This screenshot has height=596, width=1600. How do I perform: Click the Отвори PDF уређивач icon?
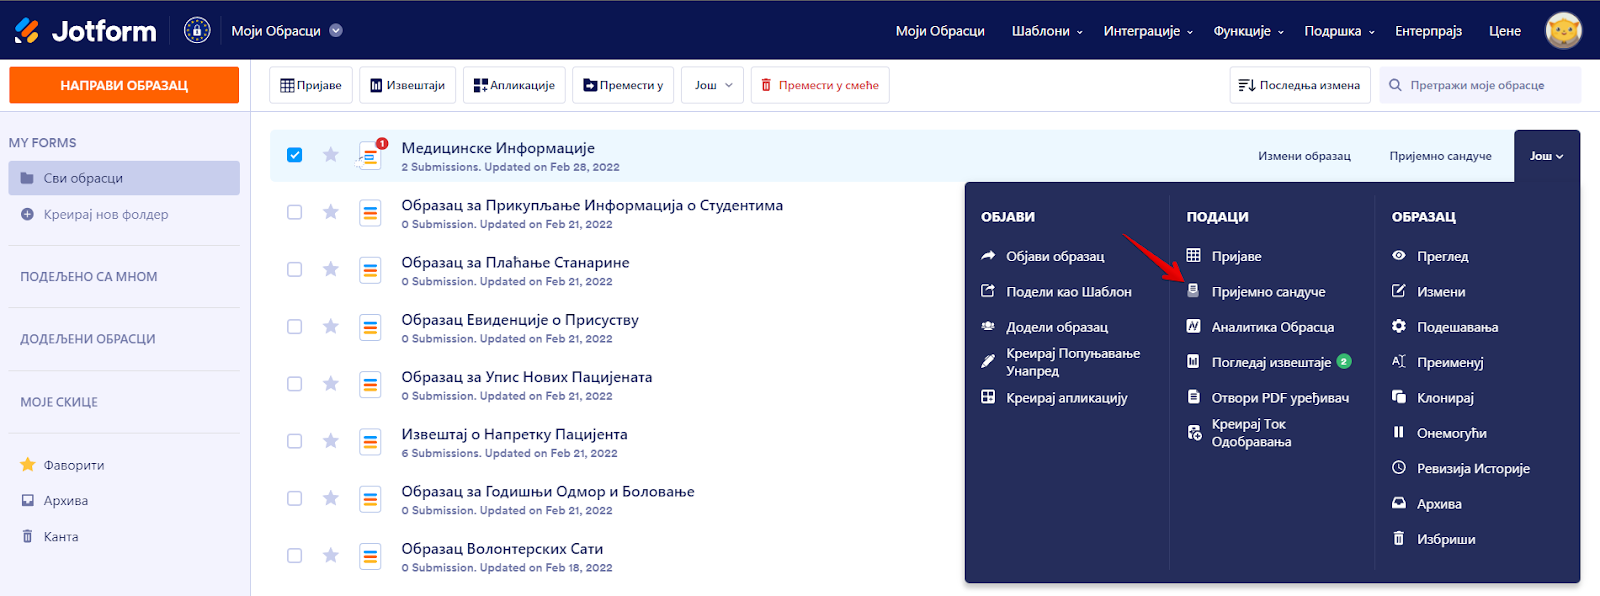pyautogui.click(x=1193, y=397)
